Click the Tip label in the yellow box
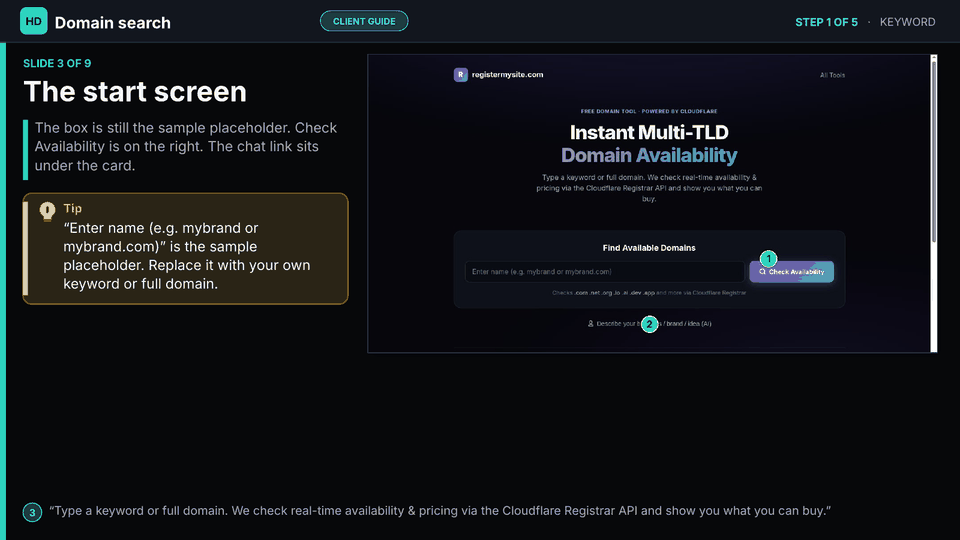 click(72, 208)
